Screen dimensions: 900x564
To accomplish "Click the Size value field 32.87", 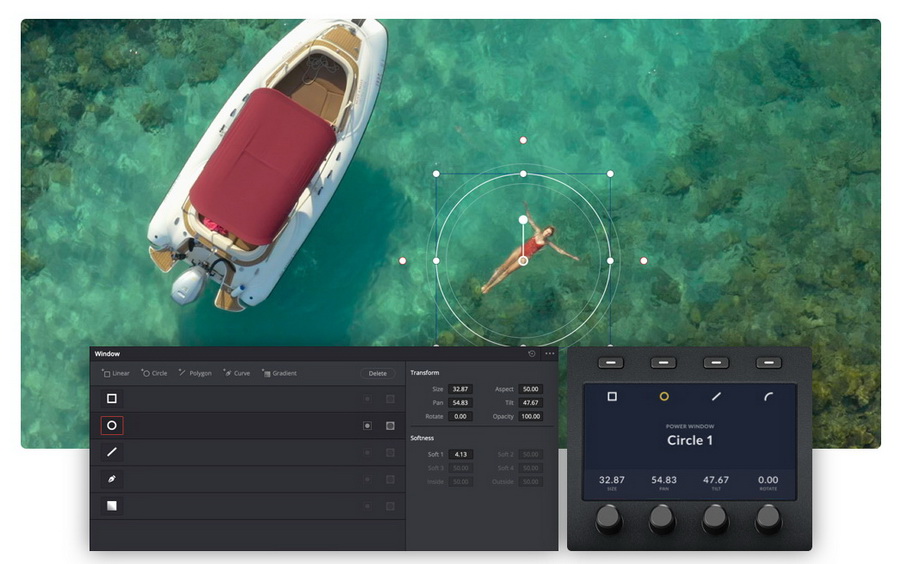I will 460,389.
